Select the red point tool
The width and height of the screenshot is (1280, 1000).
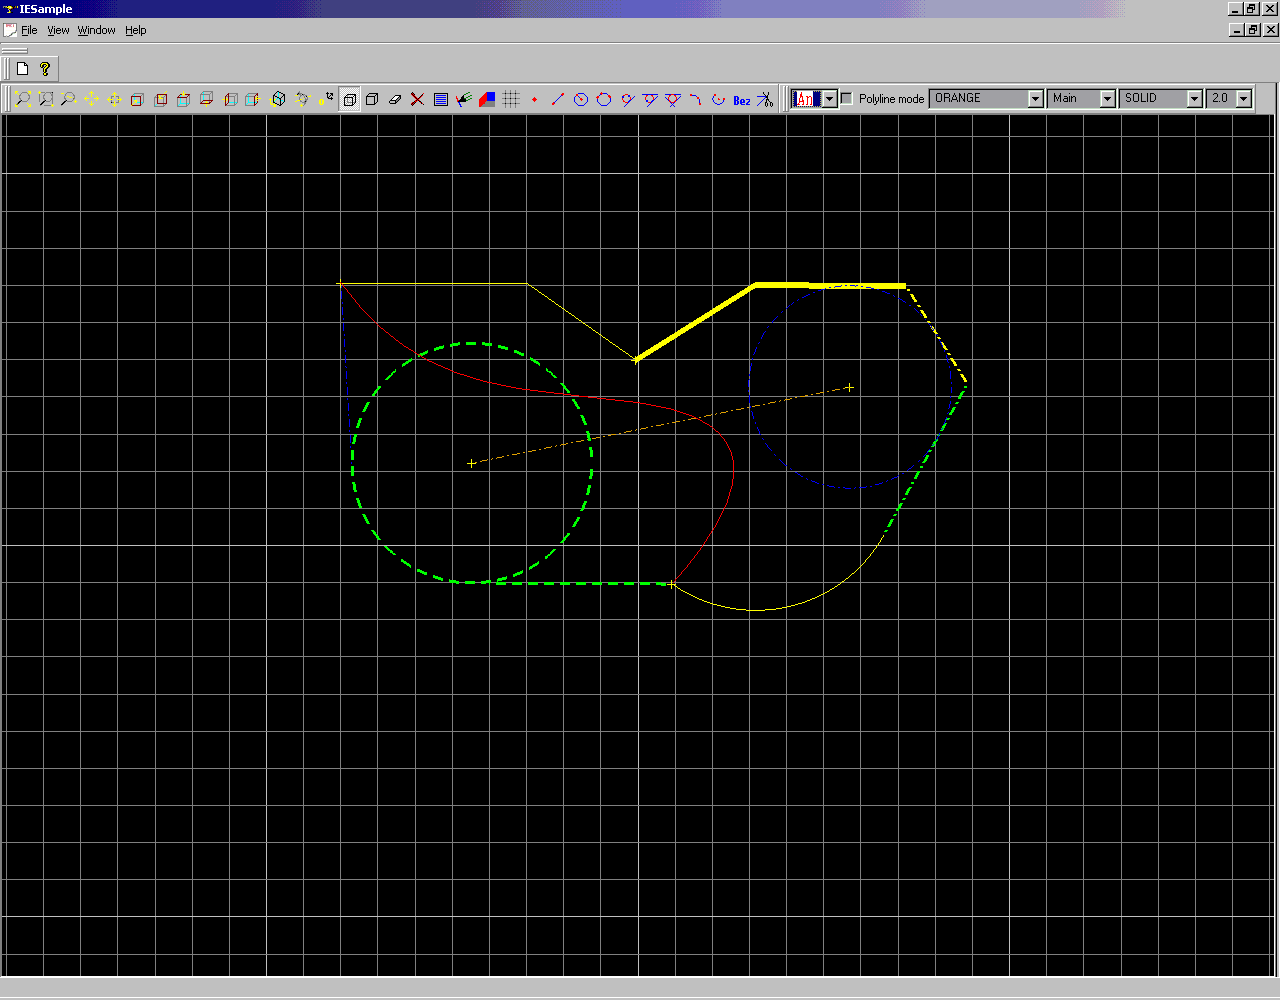(x=534, y=99)
